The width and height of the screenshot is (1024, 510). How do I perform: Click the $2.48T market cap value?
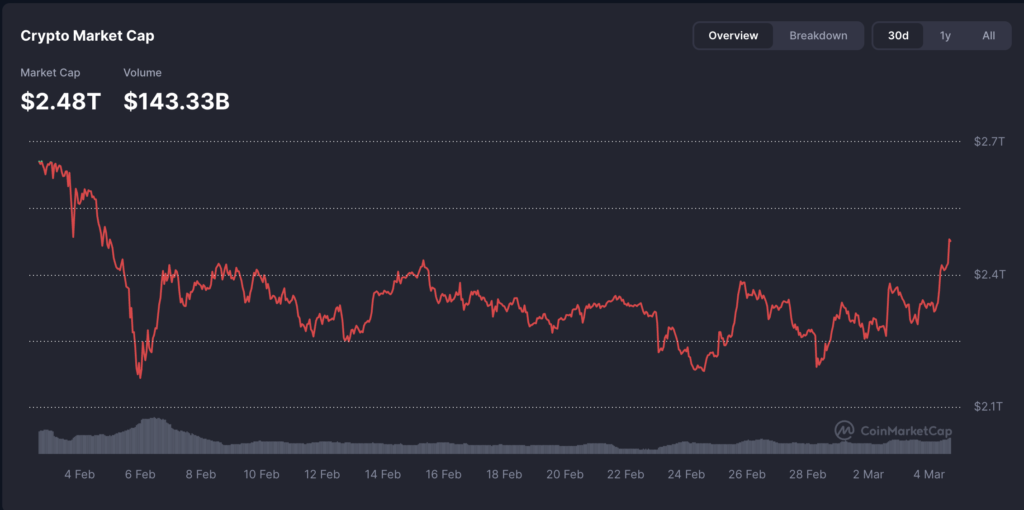[61, 100]
